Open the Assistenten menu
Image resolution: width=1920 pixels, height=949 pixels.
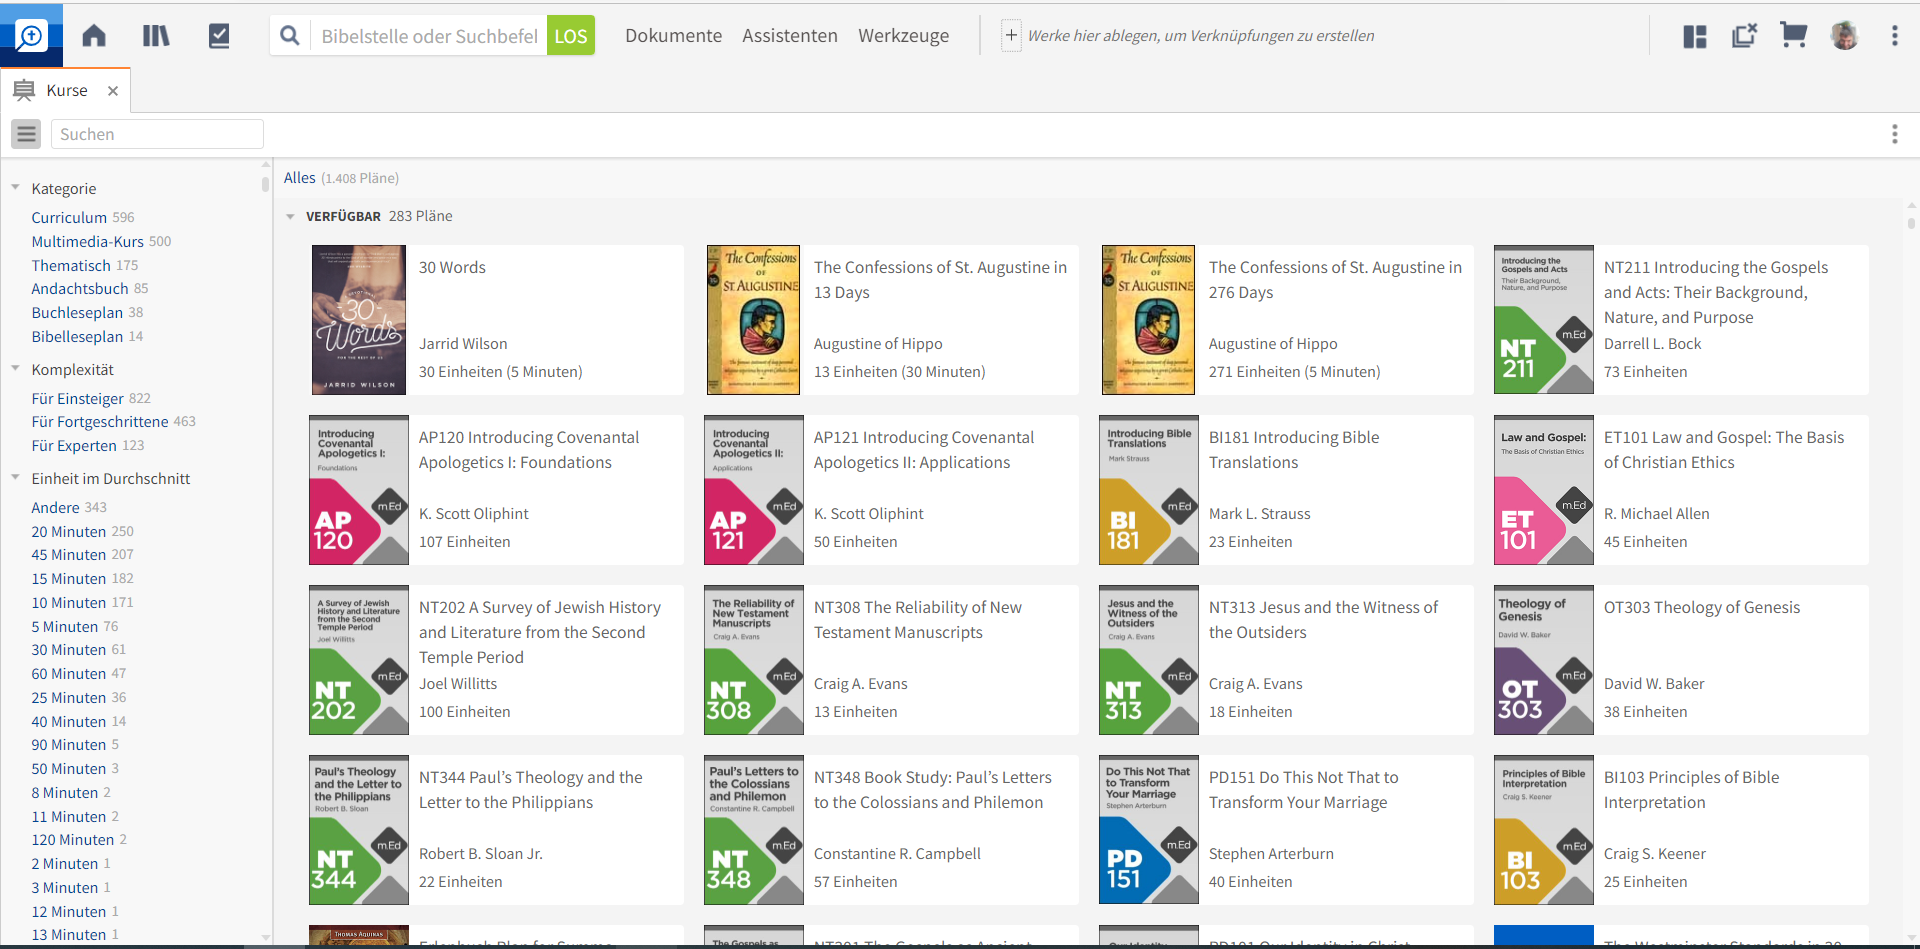point(790,36)
